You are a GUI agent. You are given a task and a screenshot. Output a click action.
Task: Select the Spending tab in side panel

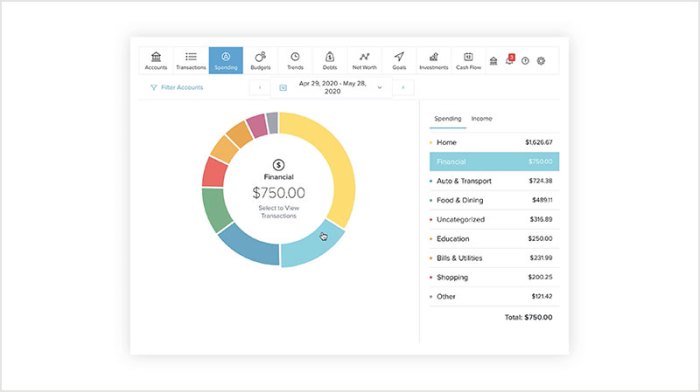click(448, 119)
